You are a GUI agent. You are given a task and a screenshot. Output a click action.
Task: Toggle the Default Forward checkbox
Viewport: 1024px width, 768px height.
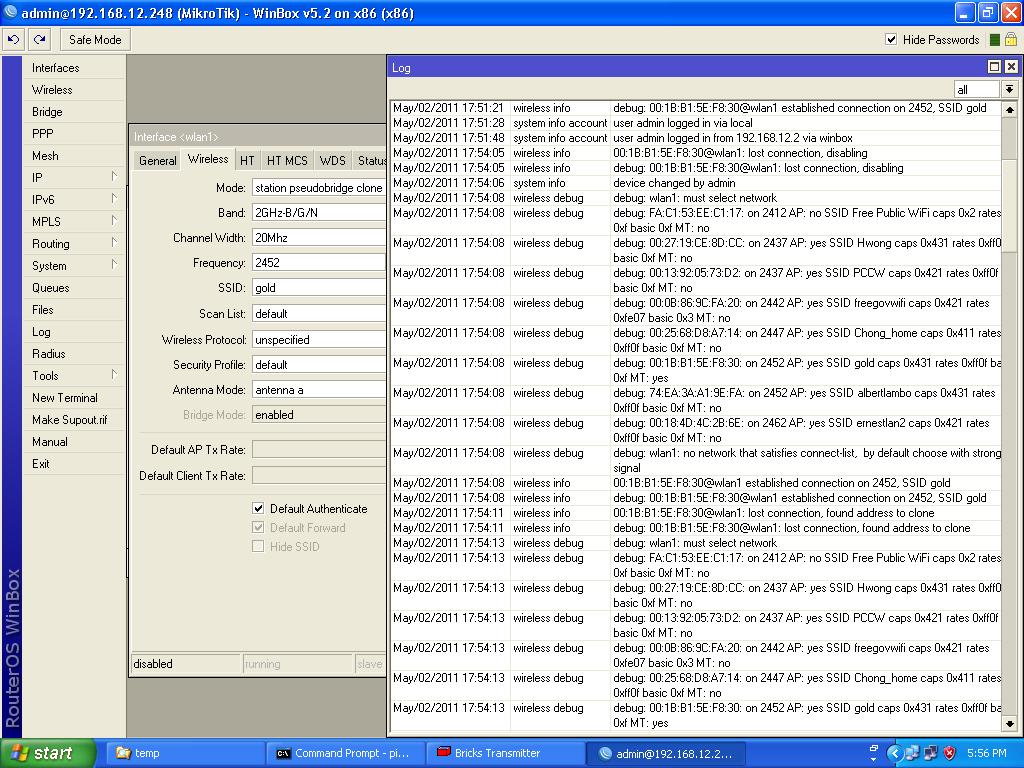(258, 527)
